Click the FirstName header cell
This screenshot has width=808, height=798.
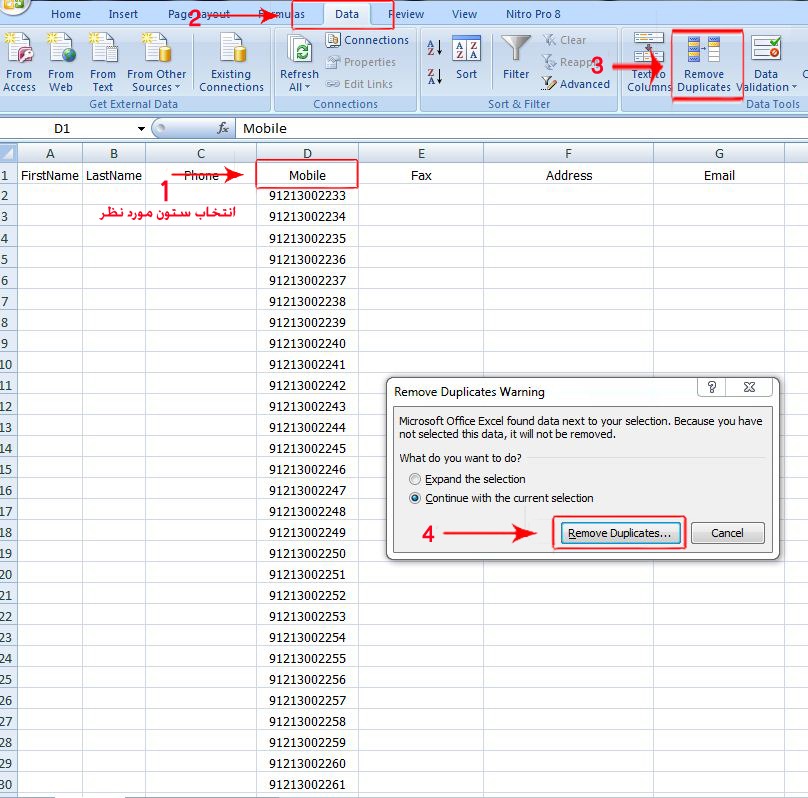(50, 175)
